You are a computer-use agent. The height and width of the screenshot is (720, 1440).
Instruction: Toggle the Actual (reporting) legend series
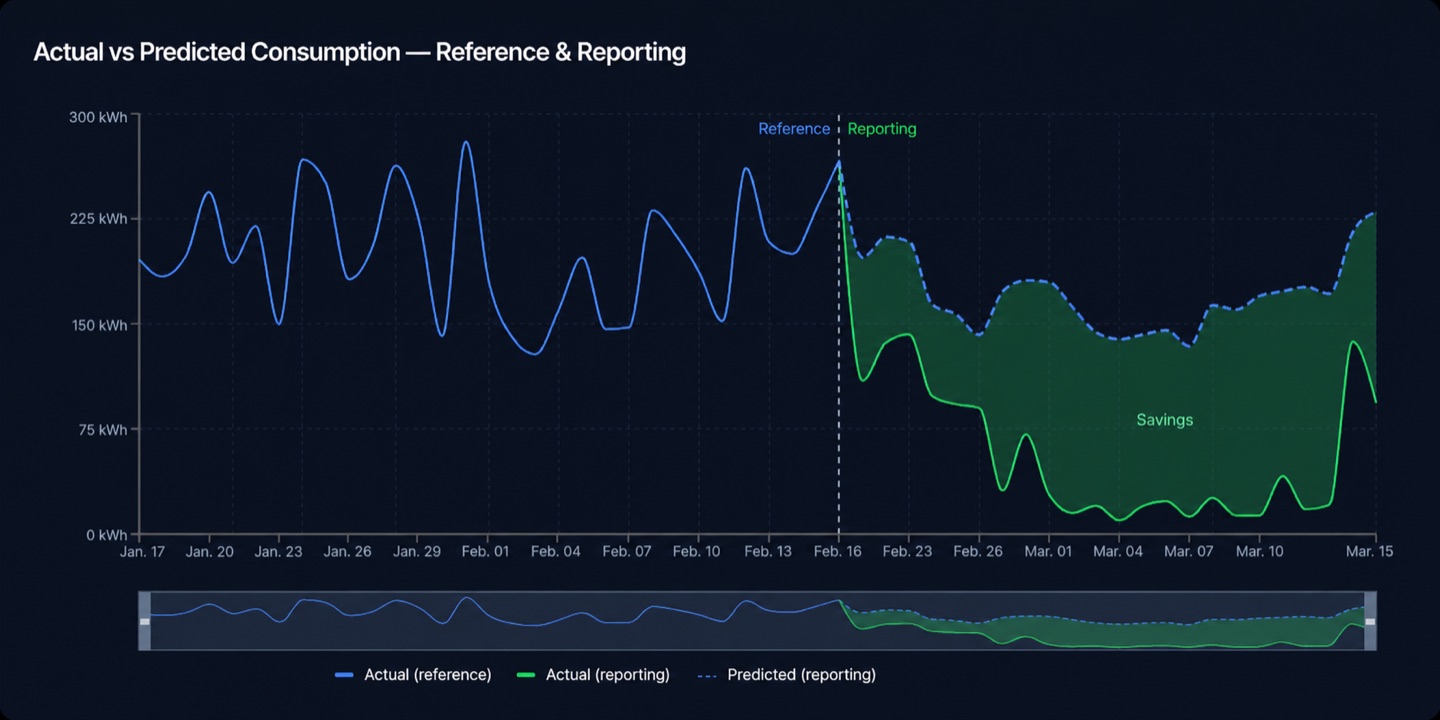593,675
